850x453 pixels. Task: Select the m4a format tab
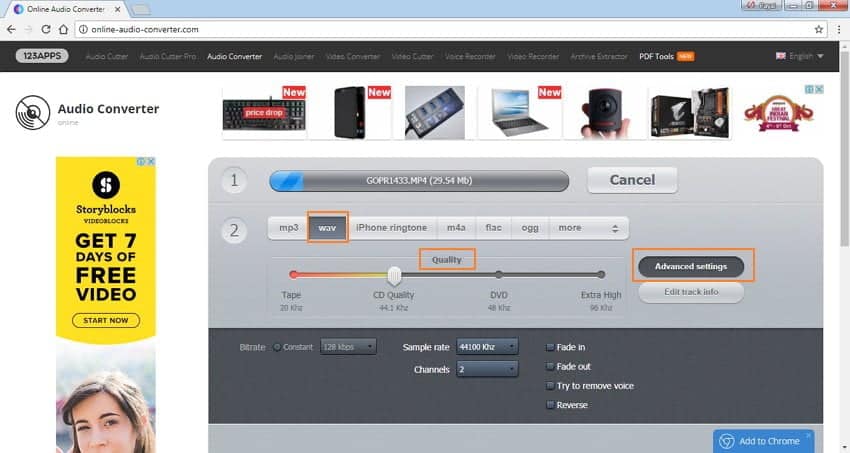456,228
